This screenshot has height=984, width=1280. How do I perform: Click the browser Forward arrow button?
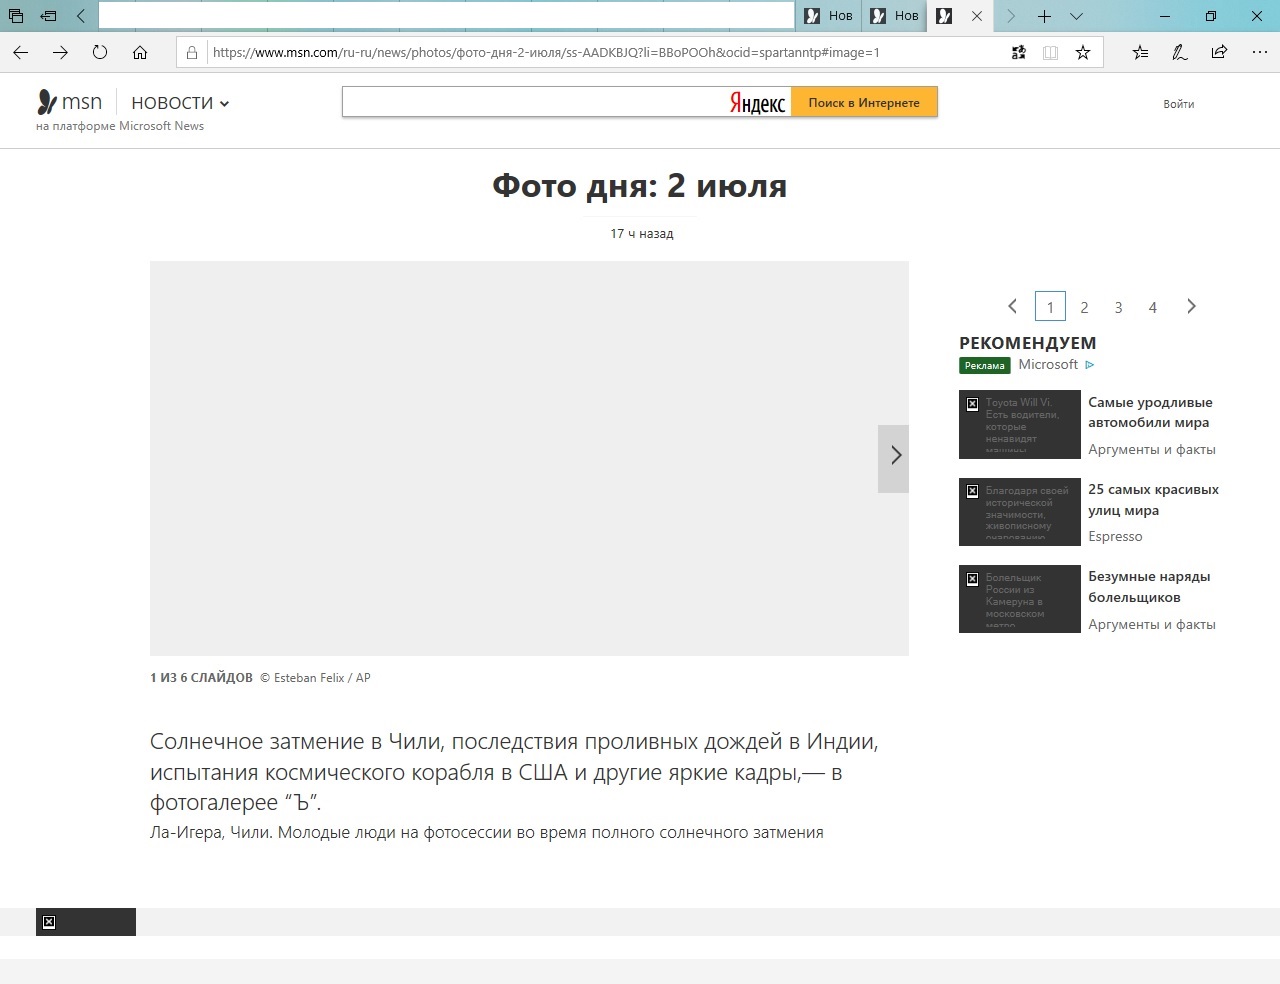point(60,53)
